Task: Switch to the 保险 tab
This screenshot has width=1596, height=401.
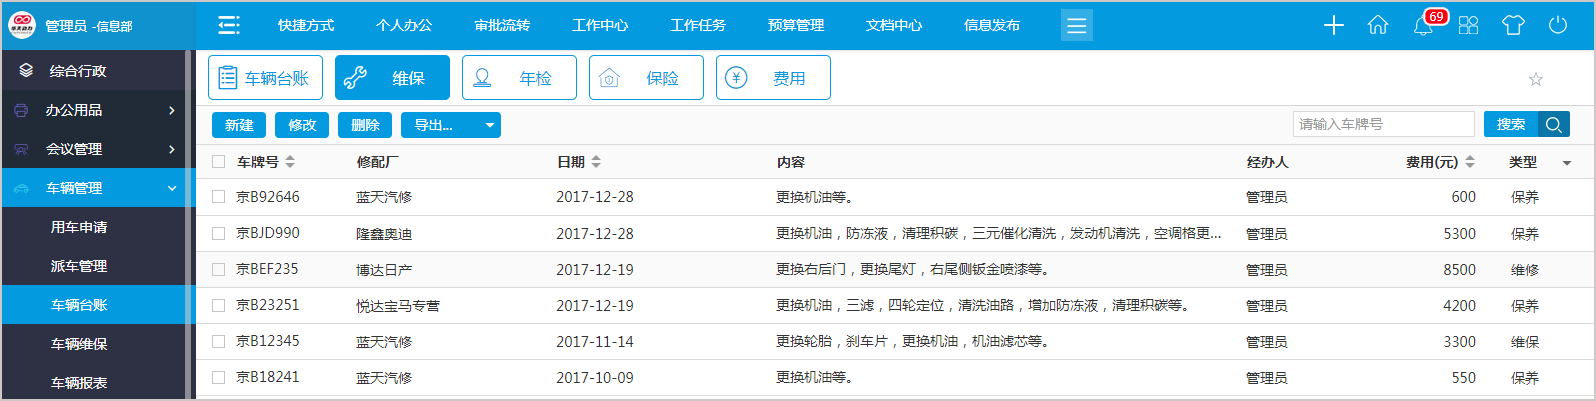Action: tap(646, 78)
